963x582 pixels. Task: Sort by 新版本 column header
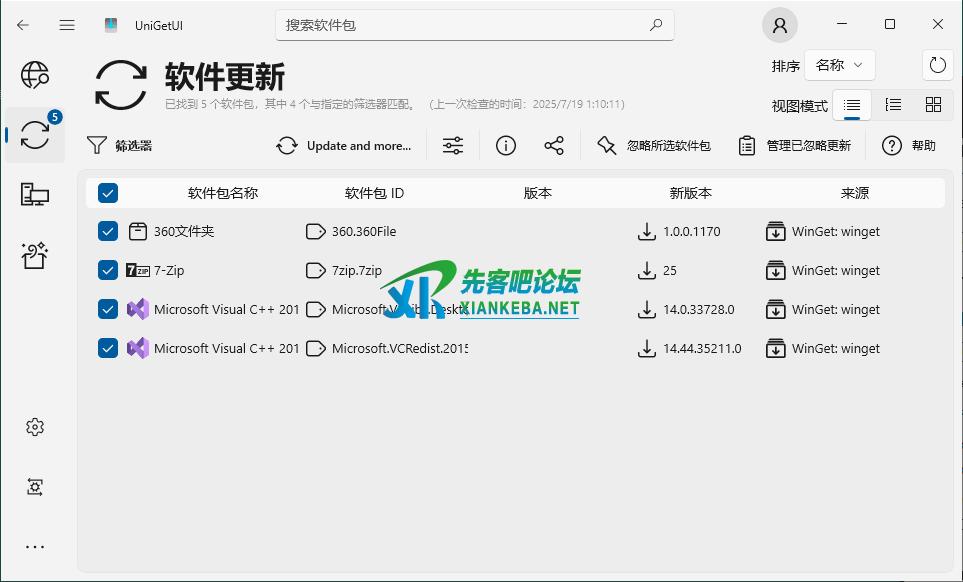[691, 193]
